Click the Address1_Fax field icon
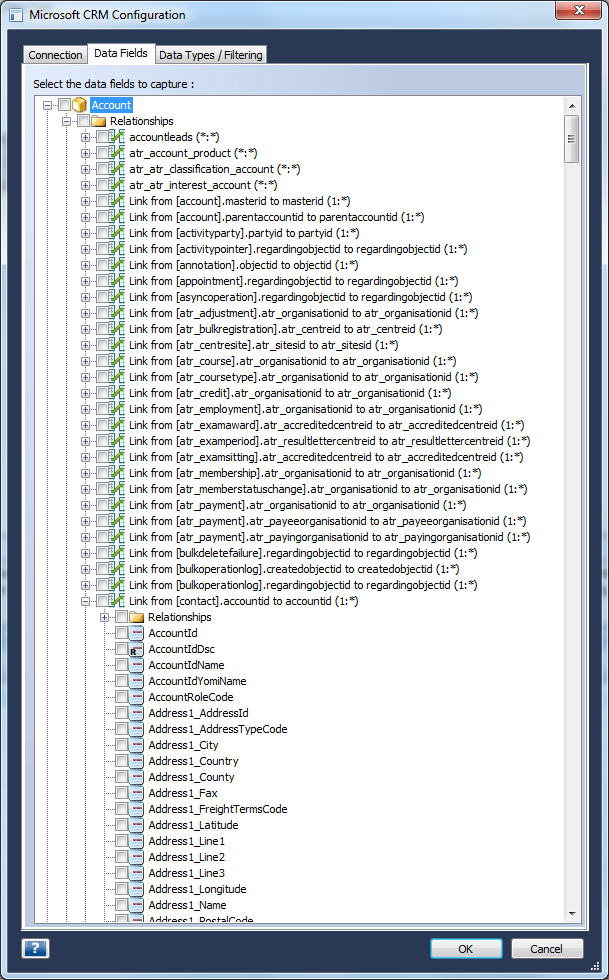This screenshot has height=980, width=609. click(x=137, y=793)
